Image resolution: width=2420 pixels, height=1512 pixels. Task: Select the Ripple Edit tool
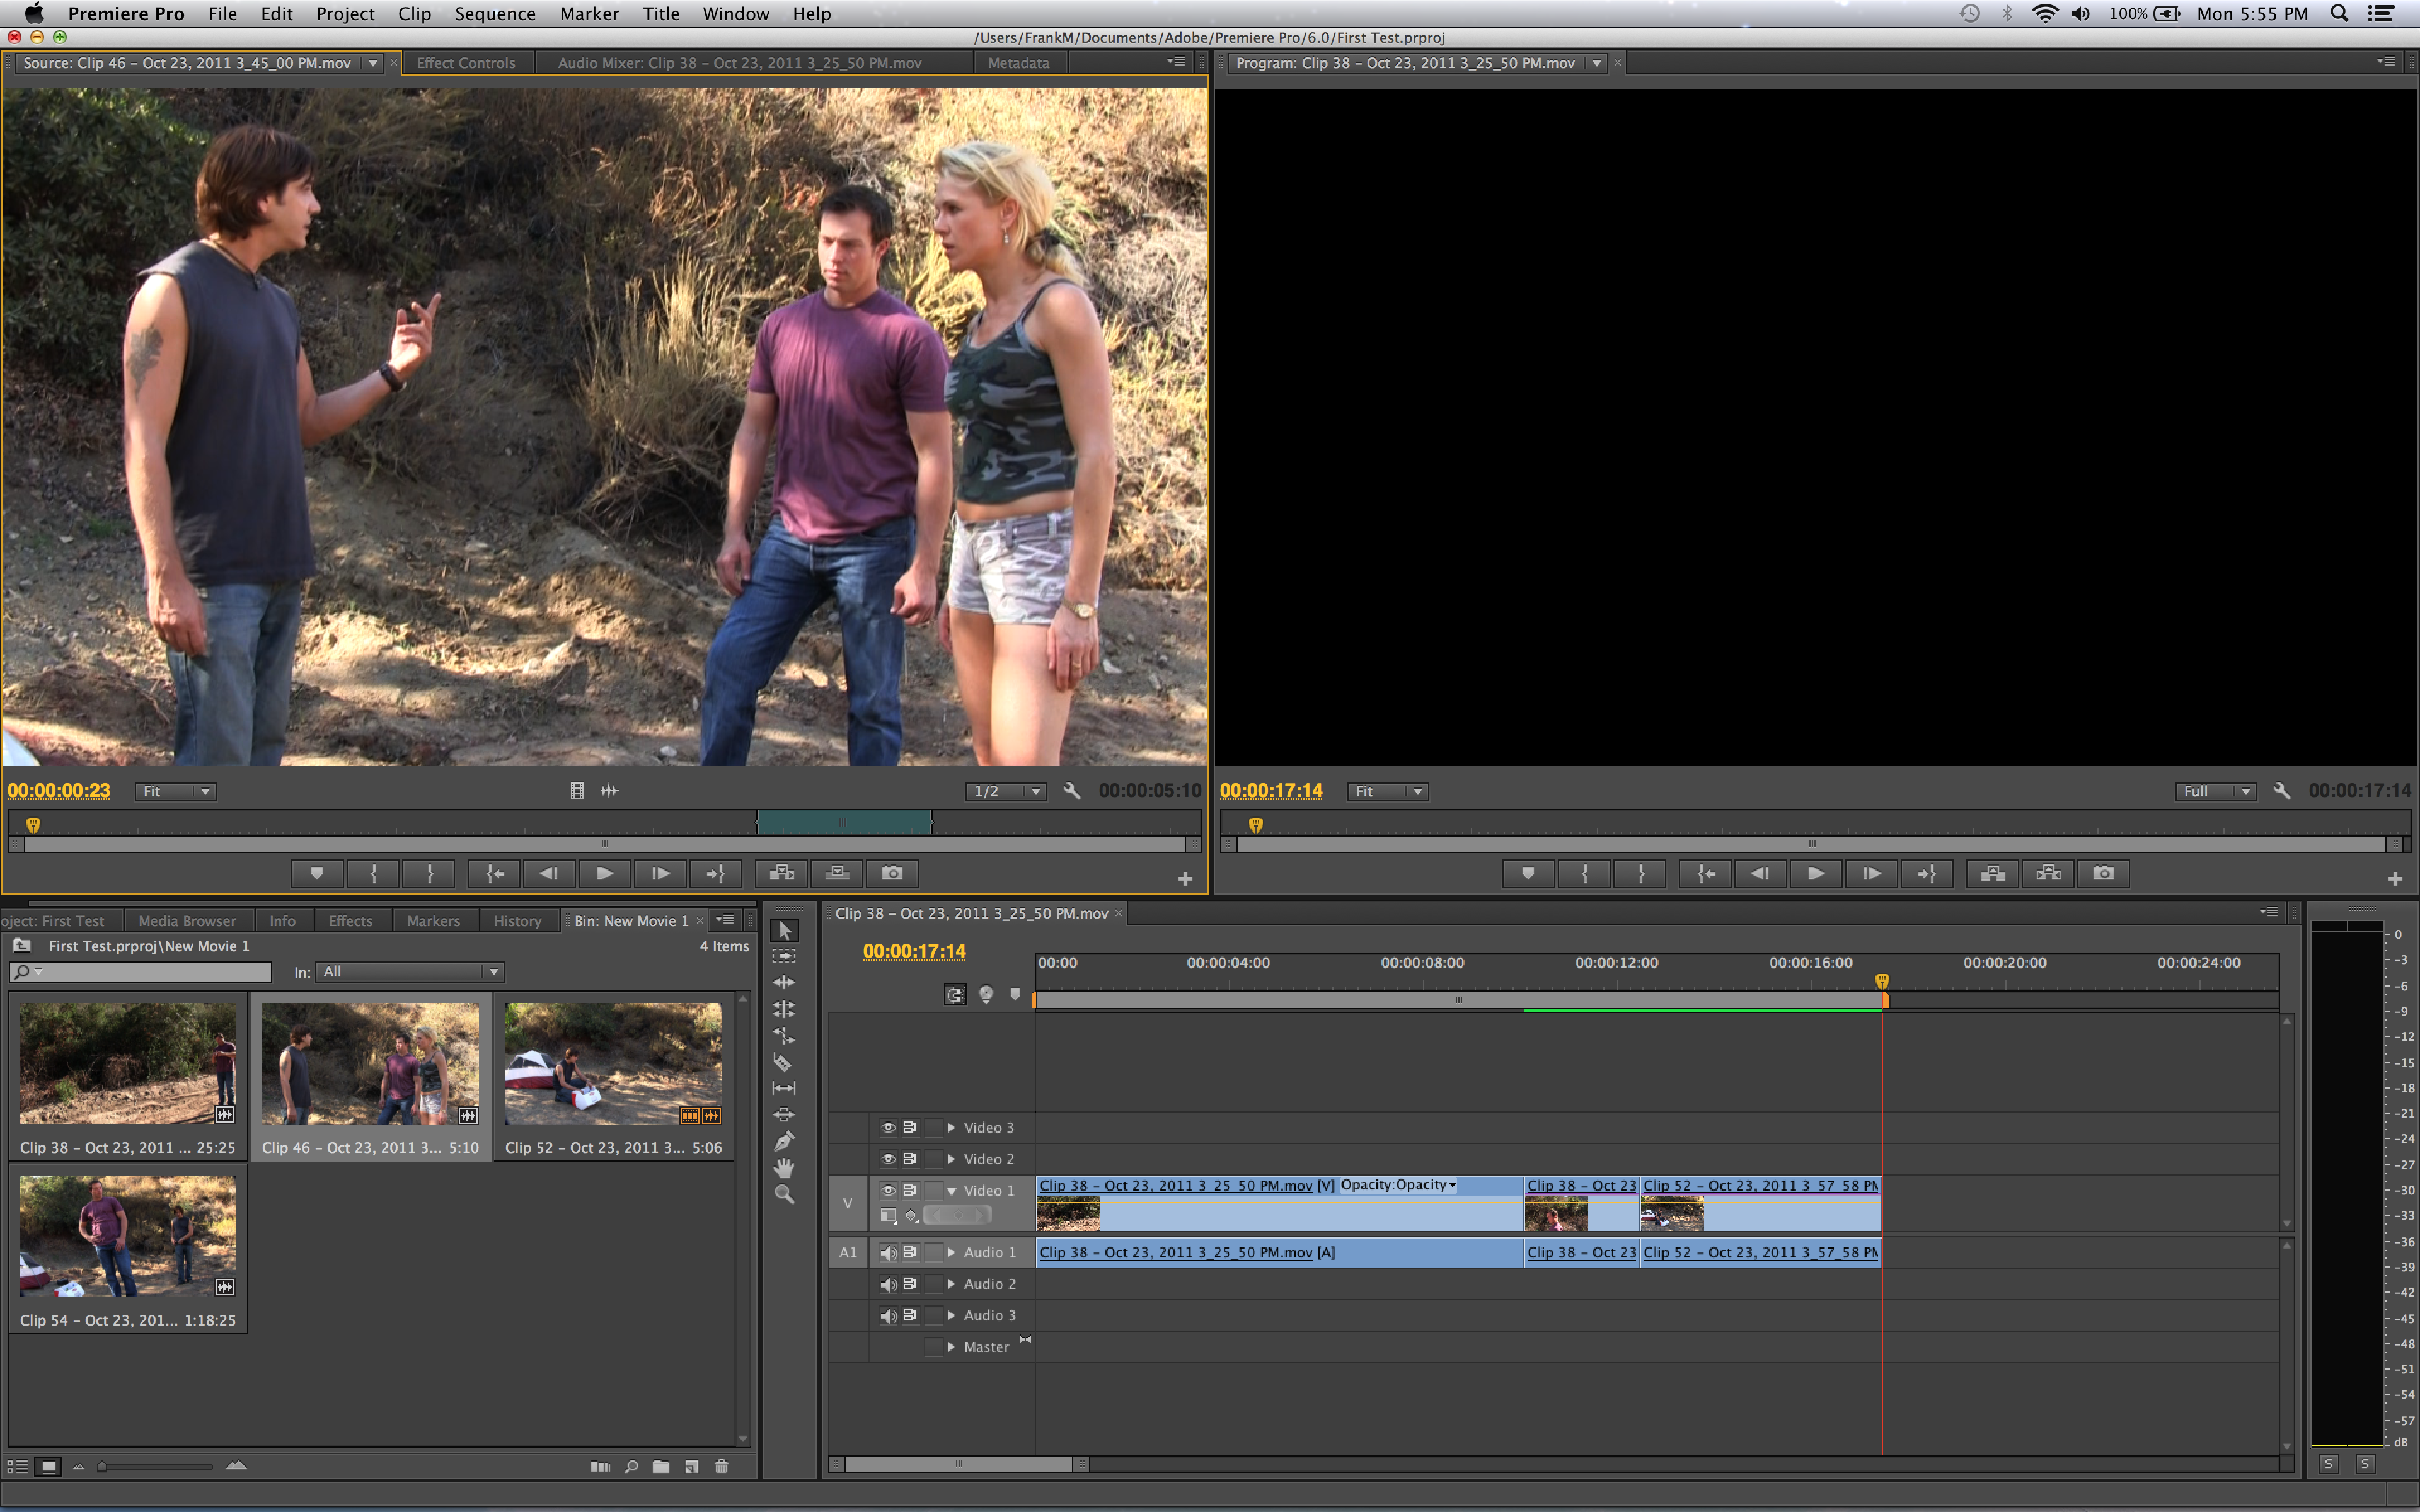(783, 983)
